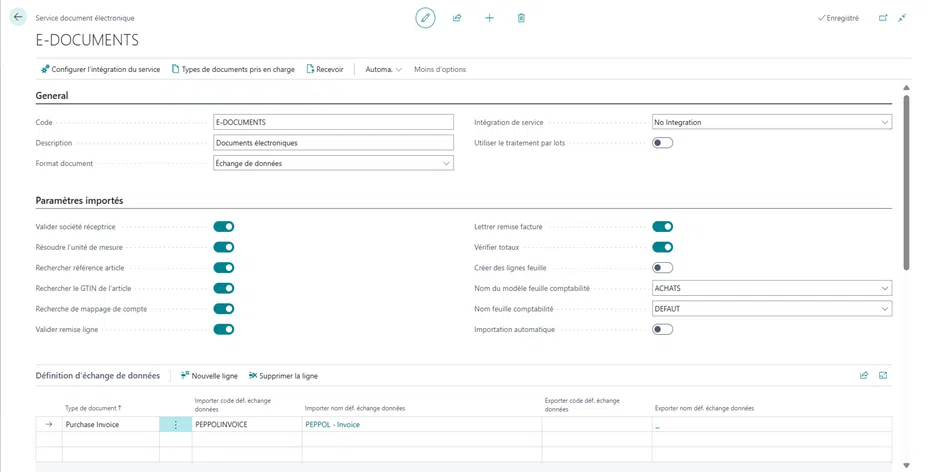
Task: Click Importer code déf. échange données header
Action: (x=232, y=404)
